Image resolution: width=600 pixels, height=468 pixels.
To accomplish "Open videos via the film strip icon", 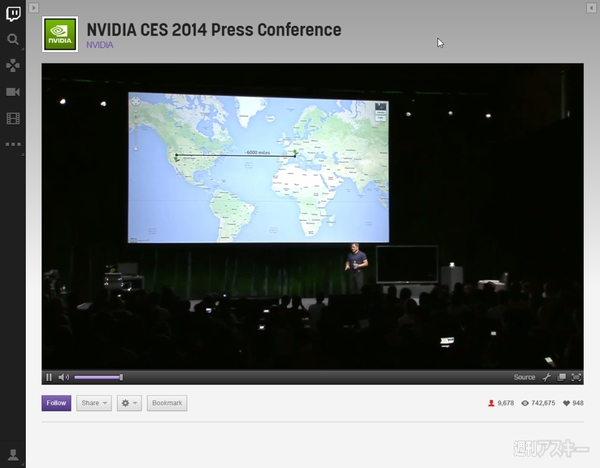I will pyautogui.click(x=13, y=119).
